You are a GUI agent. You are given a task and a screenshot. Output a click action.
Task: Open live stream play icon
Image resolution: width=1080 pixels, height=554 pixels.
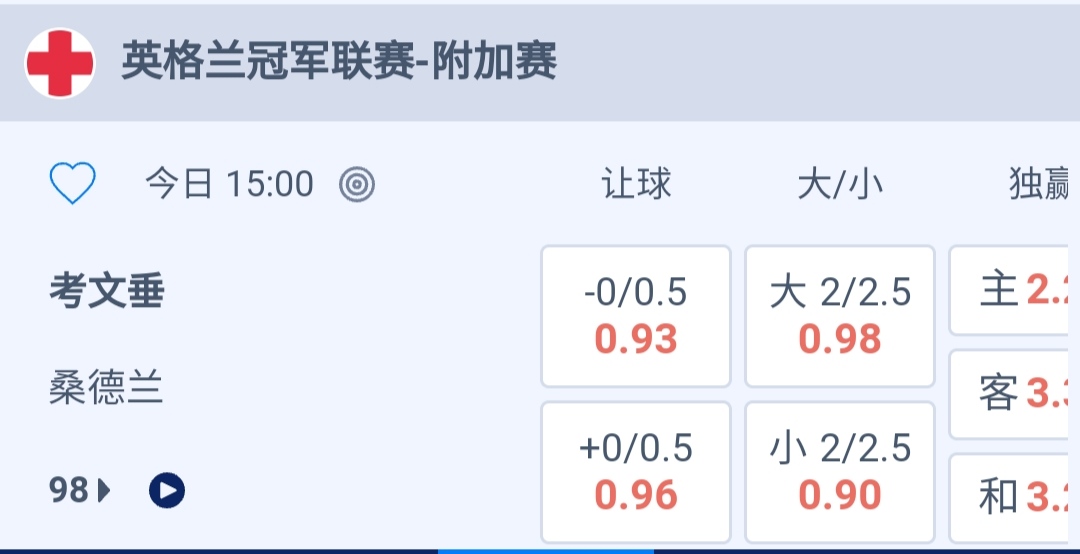click(167, 490)
